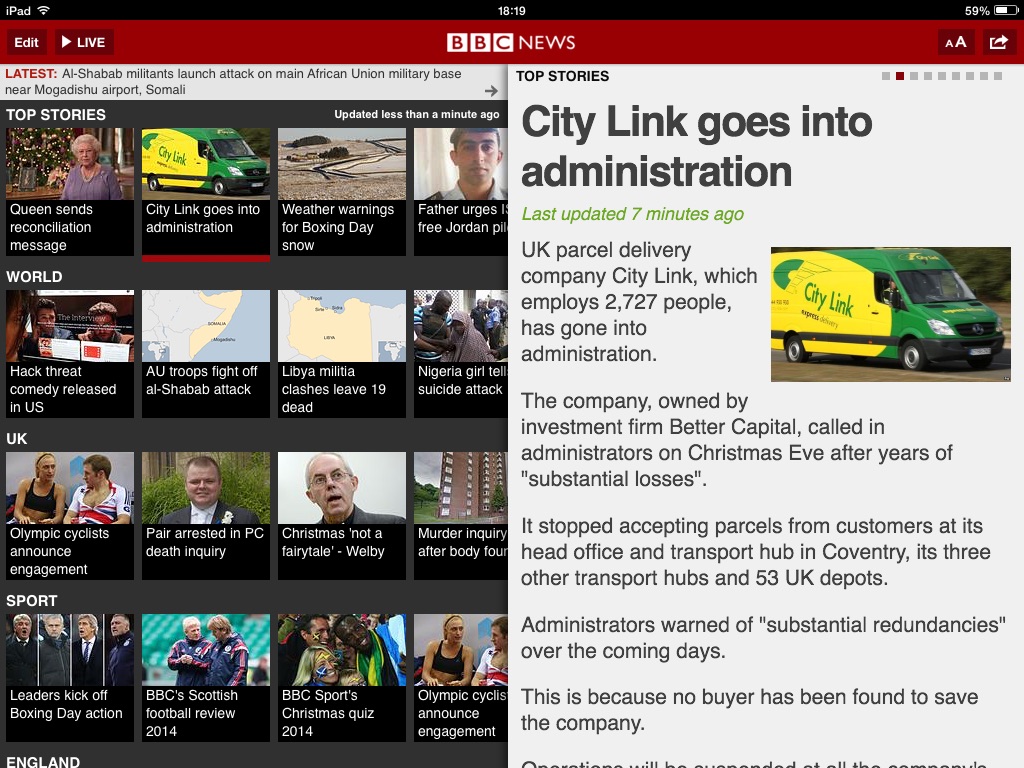The width and height of the screenshot is (1024, 768).
Task: Tap the paragraph mentioning Better Capital
Action: click(x=737, y=440)
